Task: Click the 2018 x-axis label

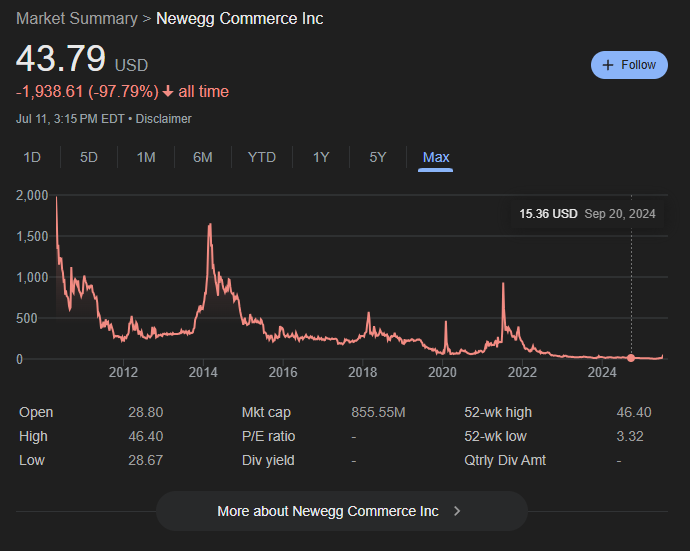Action: (x=363, y=372)
